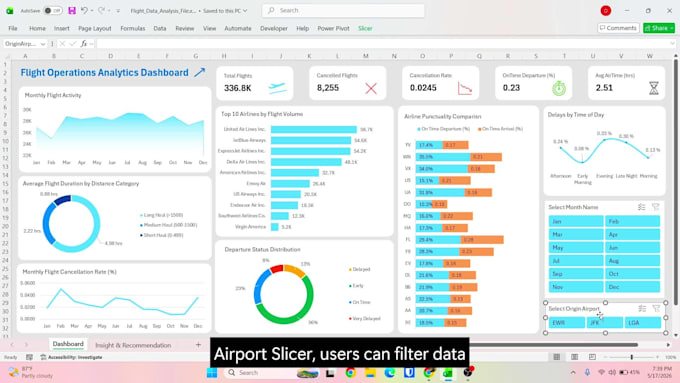
Task: Toggle the AutoSave switch
Action: (x=52, y=10)
